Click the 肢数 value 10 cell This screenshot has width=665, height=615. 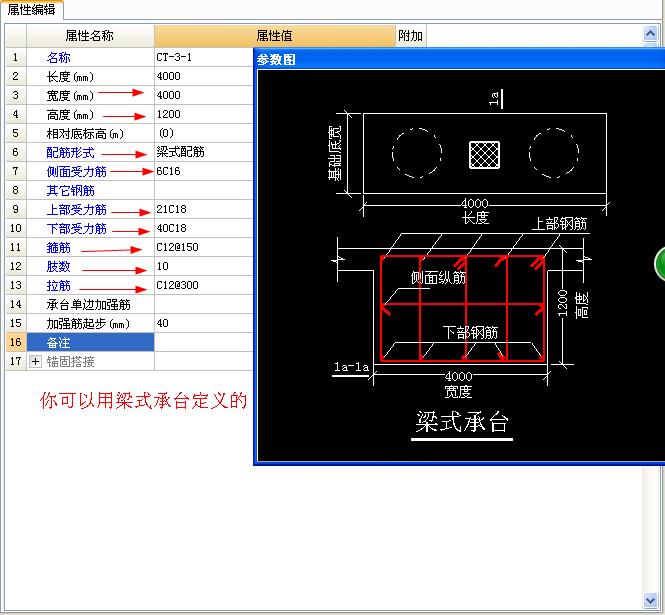204,266
